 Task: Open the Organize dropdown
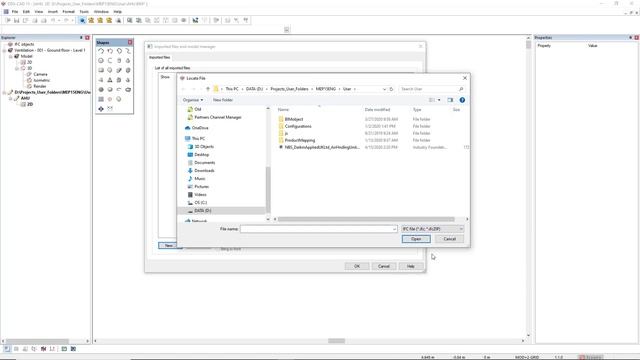click(193, 100)
